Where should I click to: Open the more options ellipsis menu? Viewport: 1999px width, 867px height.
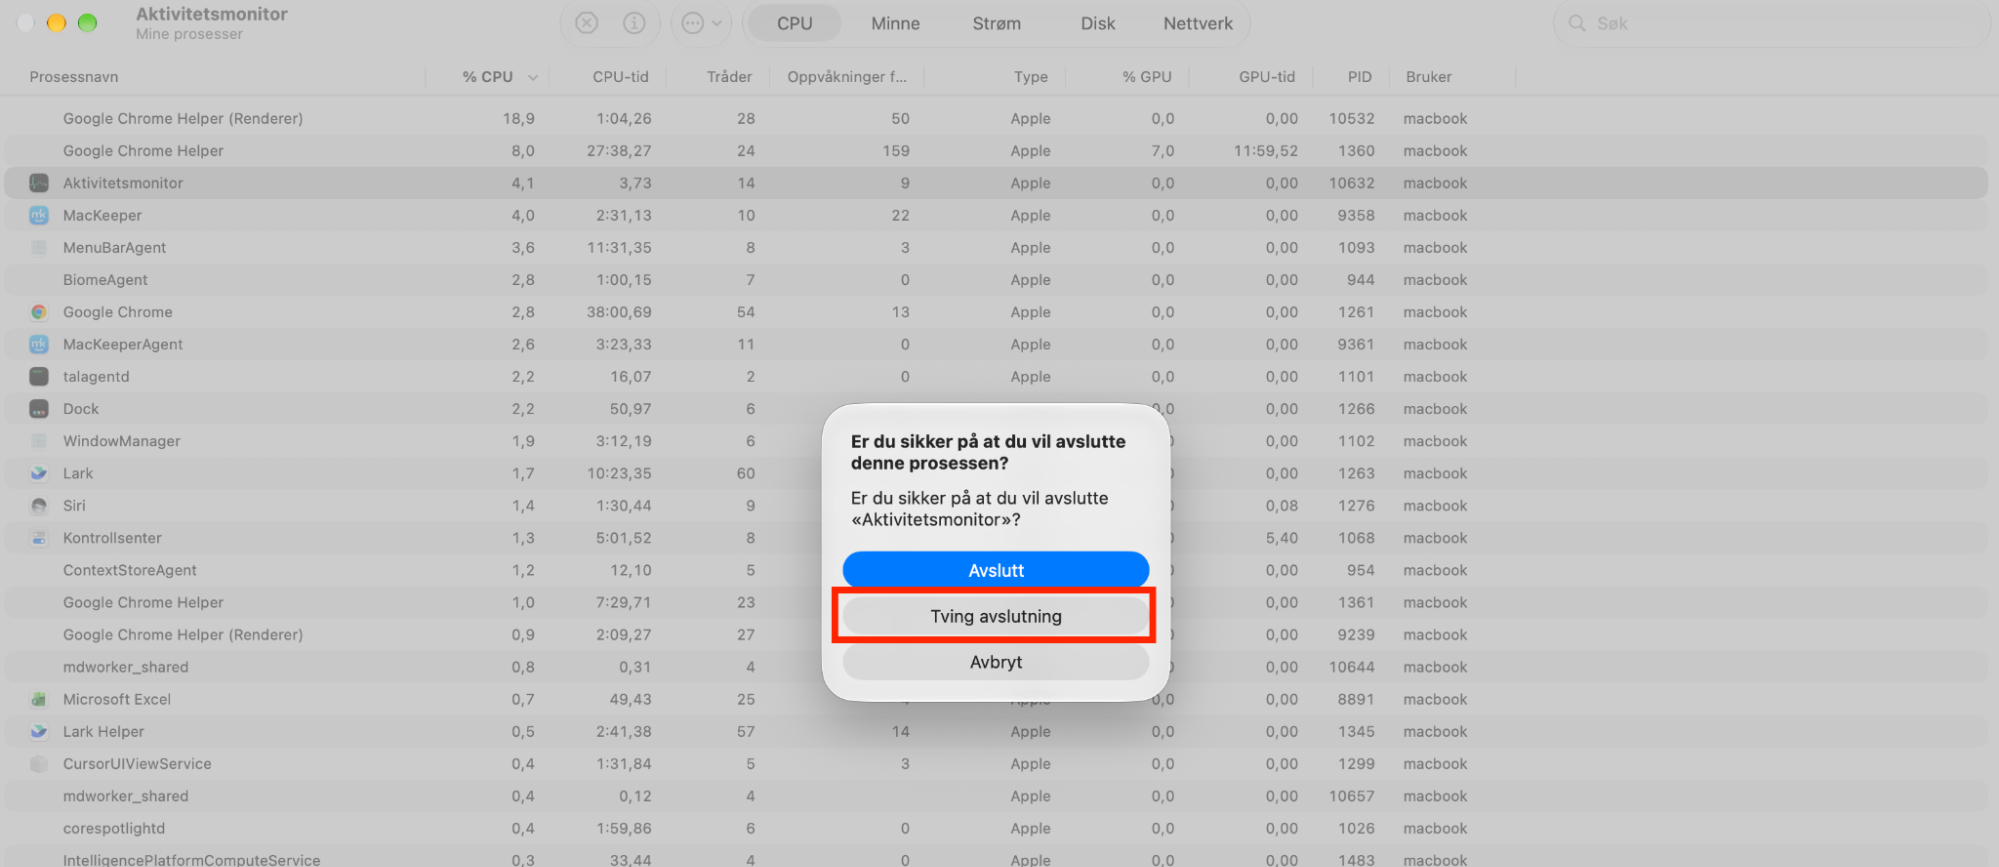click(702, 23)
